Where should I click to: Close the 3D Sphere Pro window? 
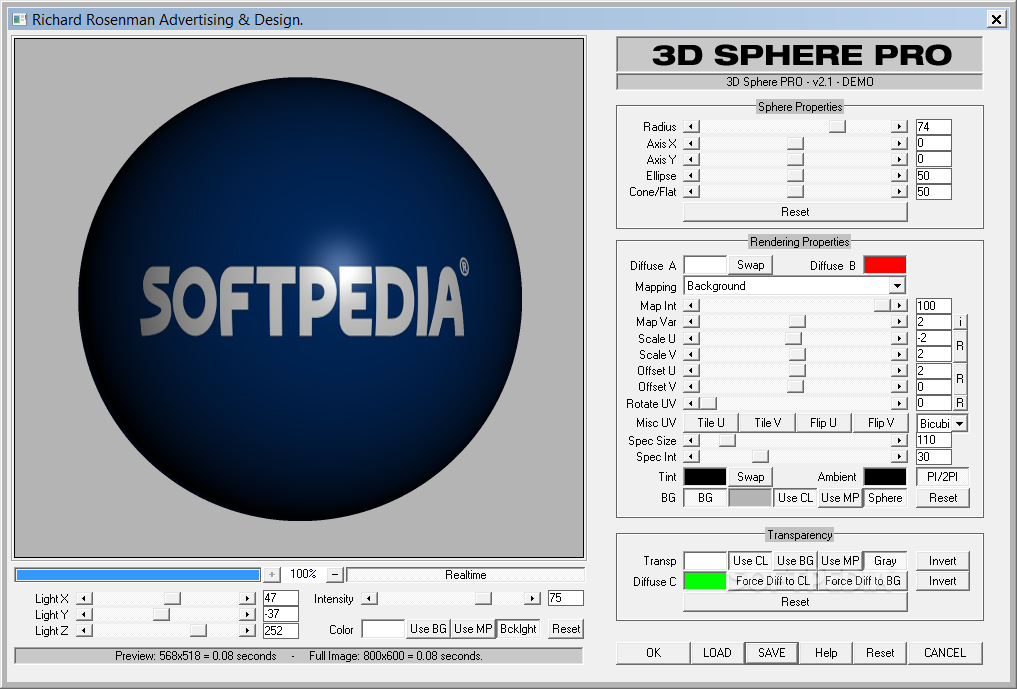[996, 19]
